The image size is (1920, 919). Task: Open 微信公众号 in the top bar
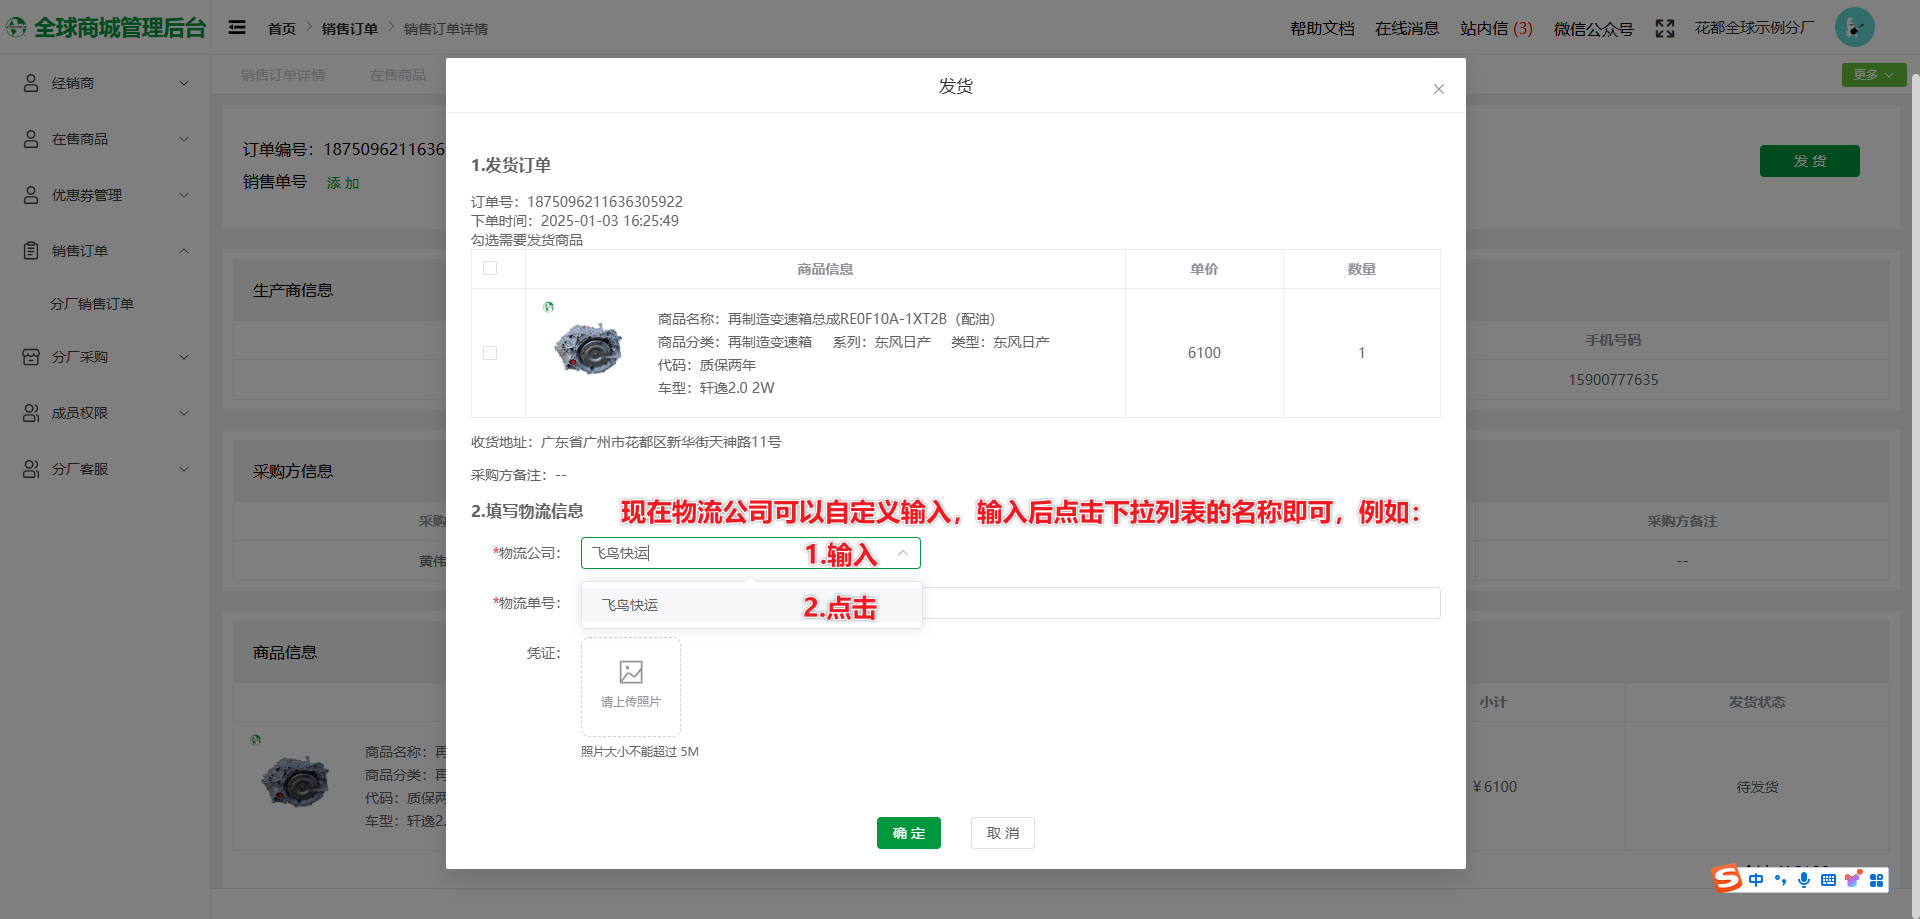(1593, 29)
